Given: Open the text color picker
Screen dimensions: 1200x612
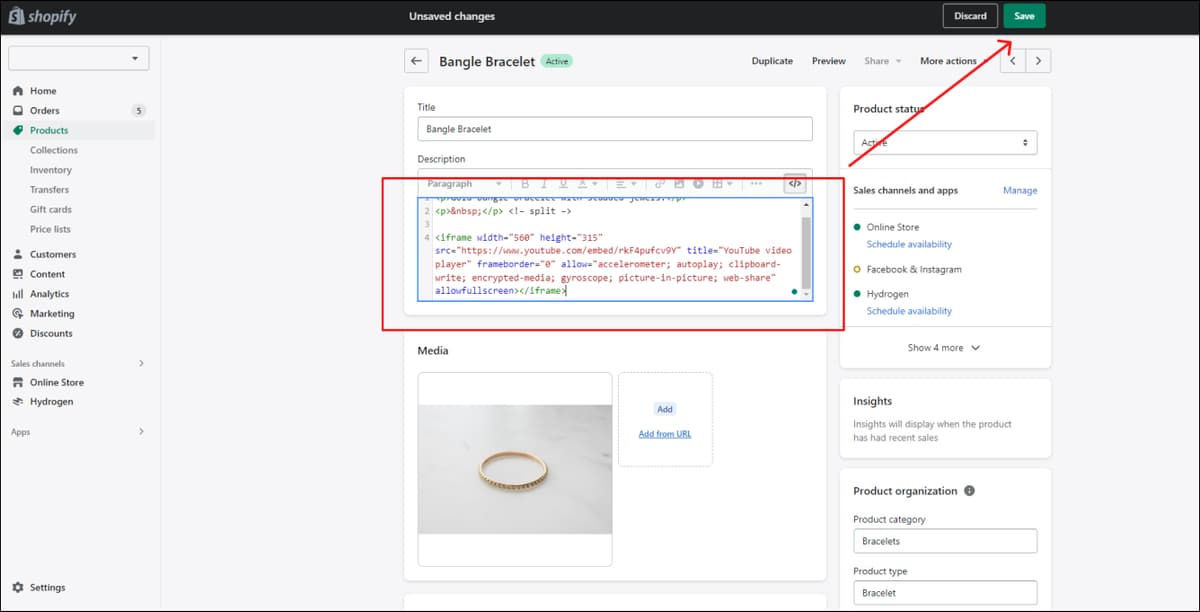Looking at the screenshot, I should click(587, 184).
